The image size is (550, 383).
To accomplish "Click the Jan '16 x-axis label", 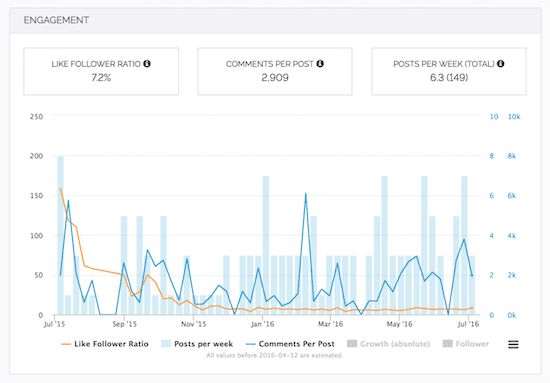I will (x=262, y=324).
